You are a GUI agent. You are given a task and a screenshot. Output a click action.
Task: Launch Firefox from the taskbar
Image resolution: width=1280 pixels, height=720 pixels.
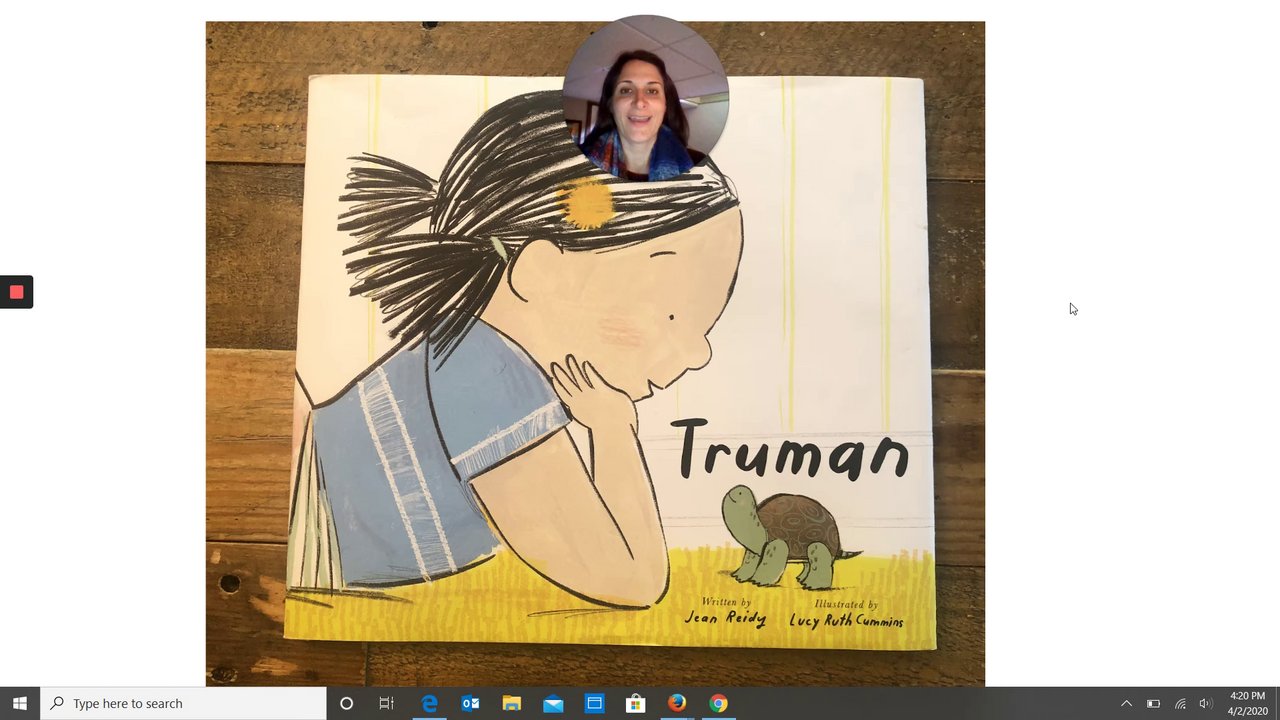[x=677, y=703]
